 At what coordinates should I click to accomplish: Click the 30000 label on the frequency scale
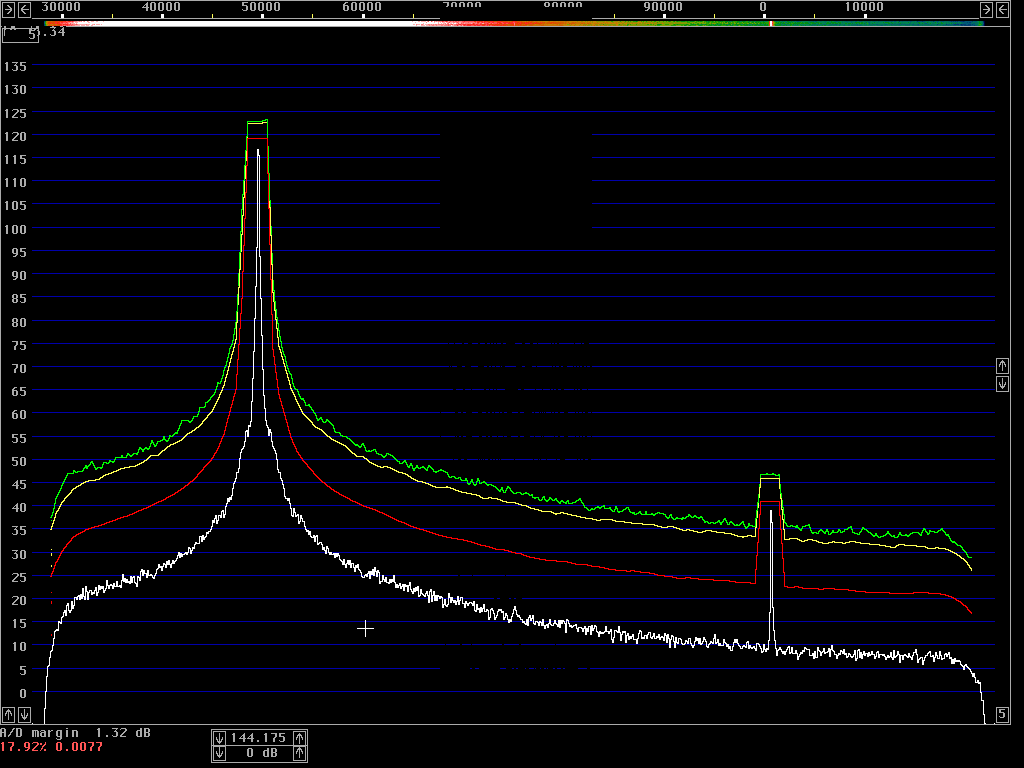pyautogui.click(x=61, y=7)
